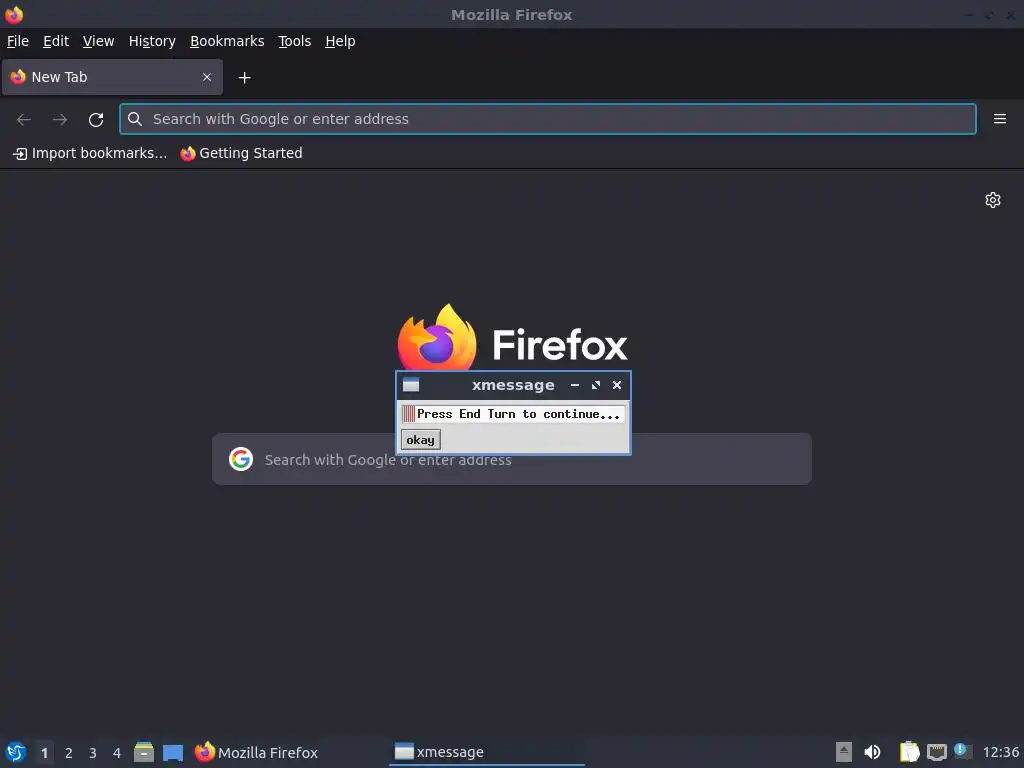Switch to workspace 2
Viewport: 1024px width, 768px height.
click(69, 753)
